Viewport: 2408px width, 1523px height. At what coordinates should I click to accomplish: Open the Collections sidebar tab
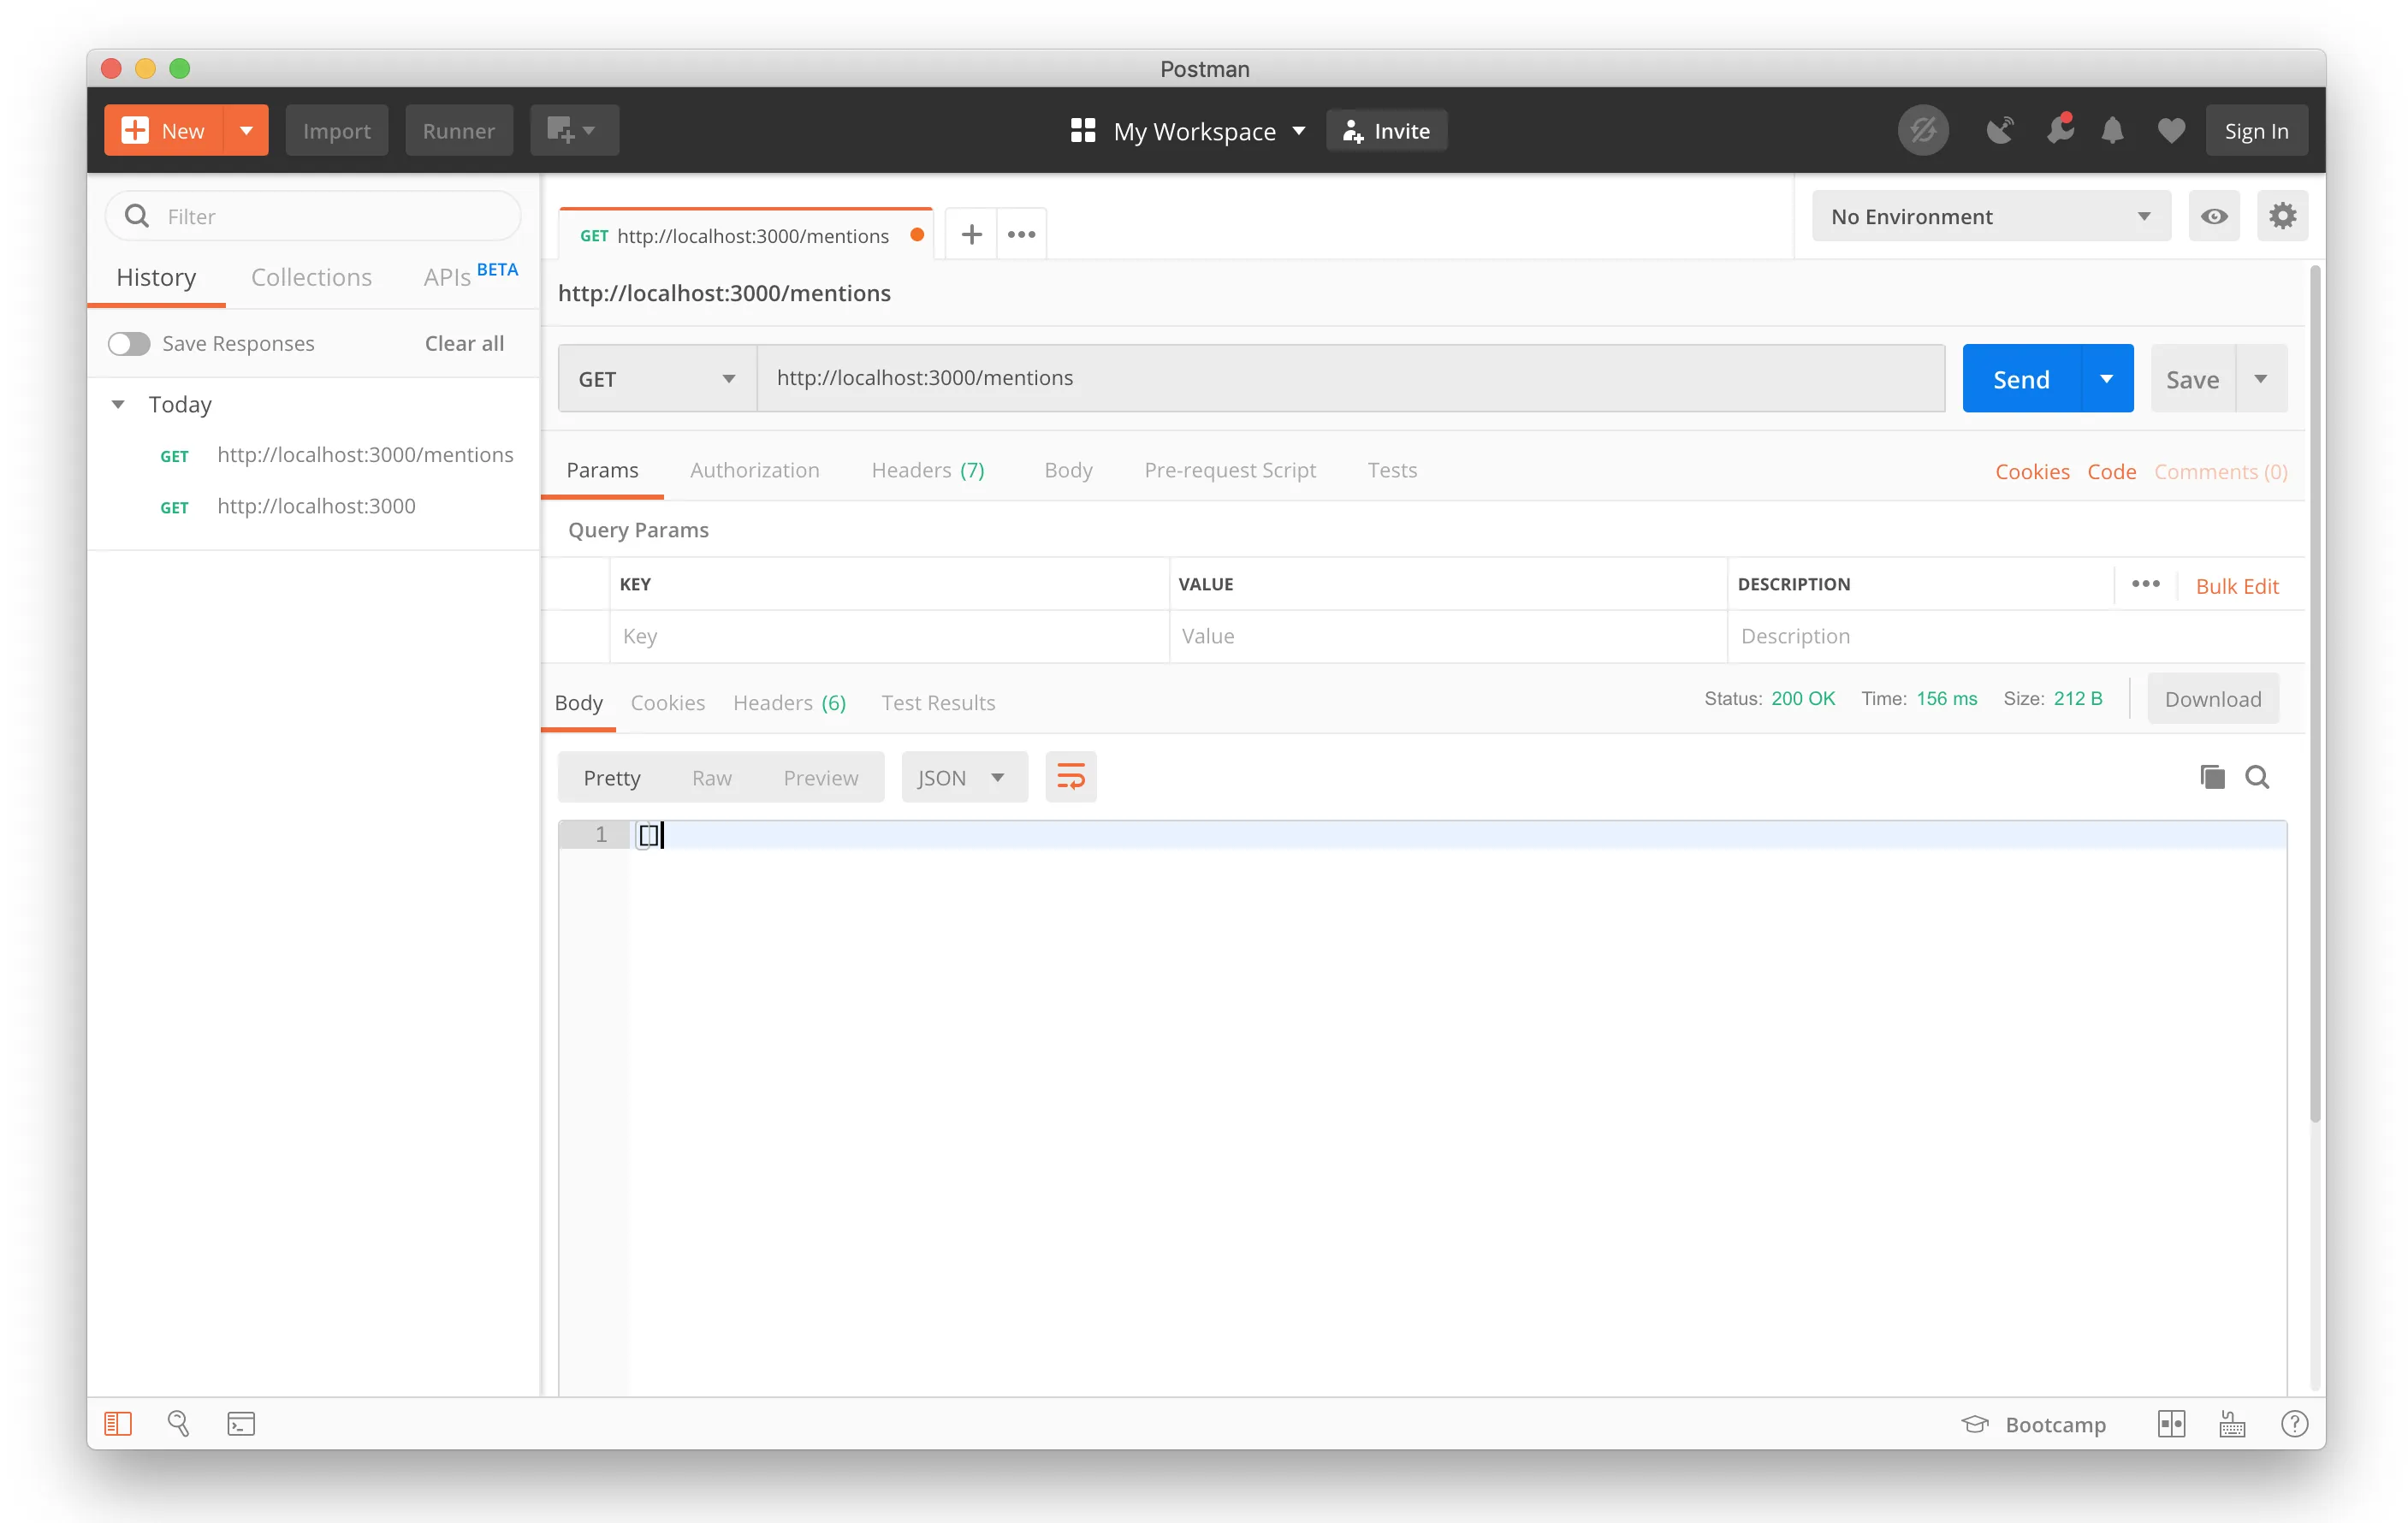(x=311, y=277)
